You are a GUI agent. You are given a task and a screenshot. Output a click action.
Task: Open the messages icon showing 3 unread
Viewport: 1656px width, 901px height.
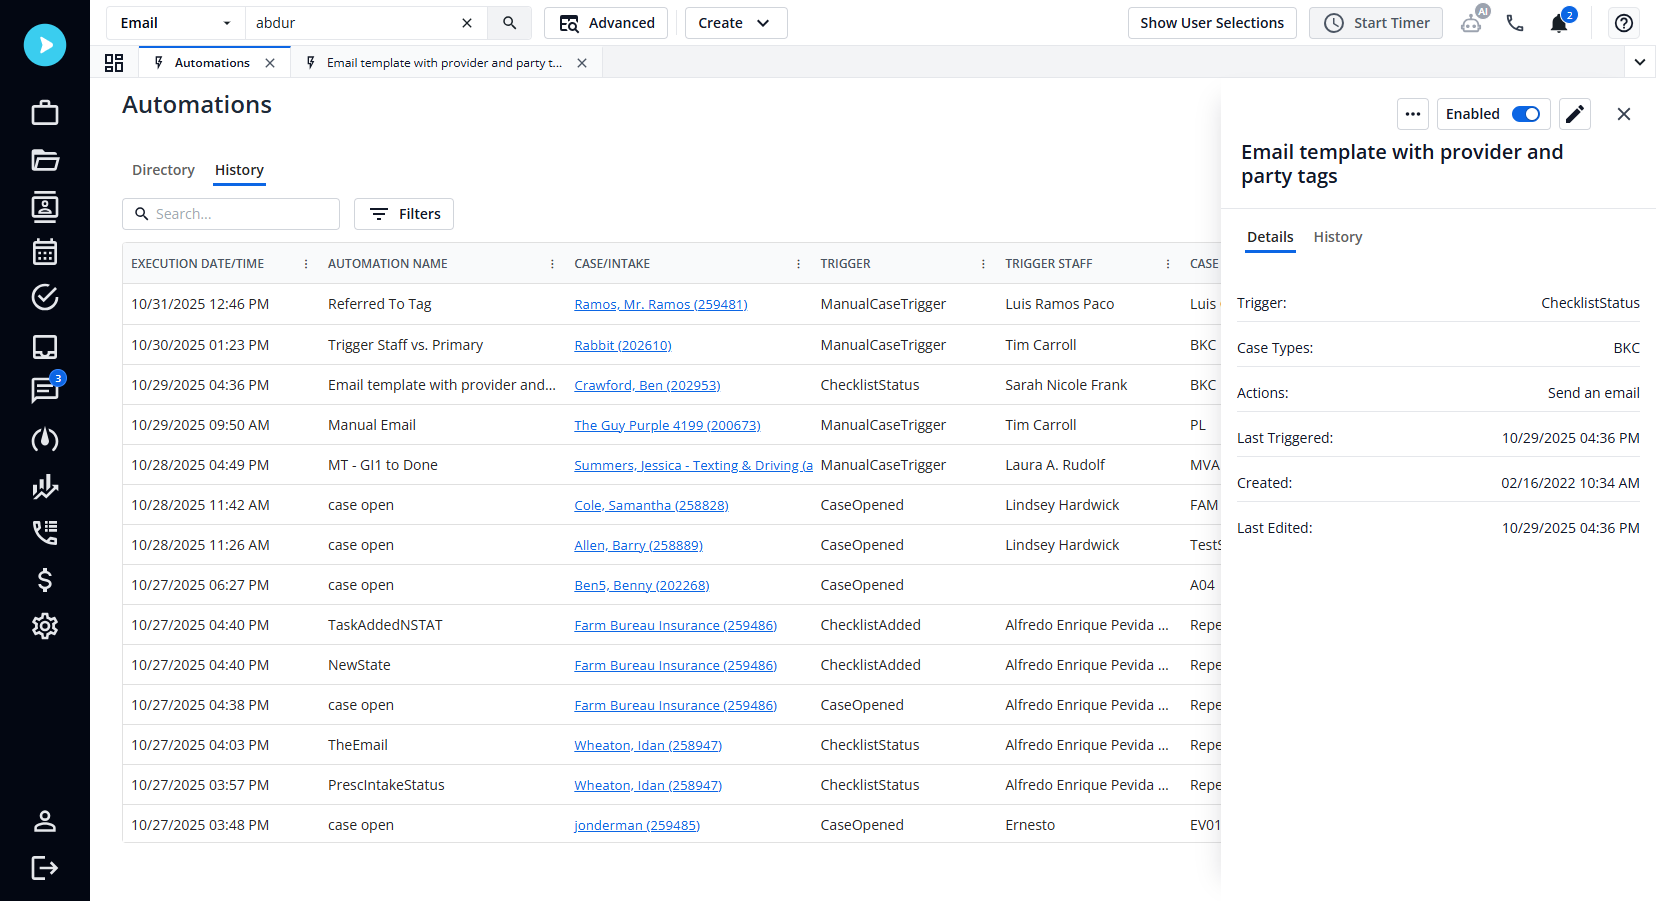click(x=45, y=390)
